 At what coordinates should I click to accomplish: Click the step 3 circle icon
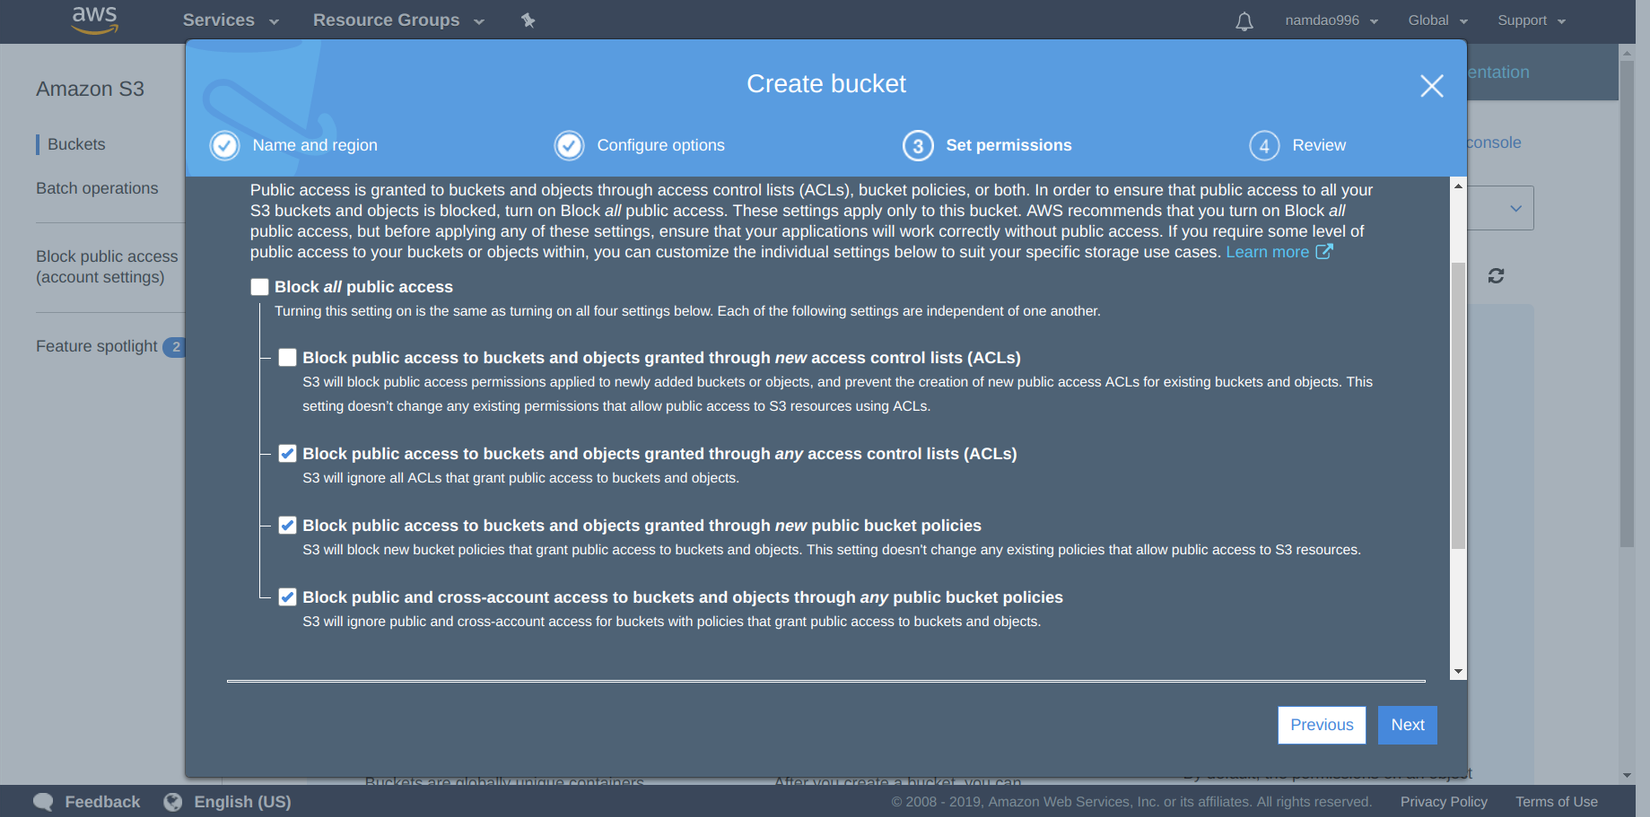918,146
